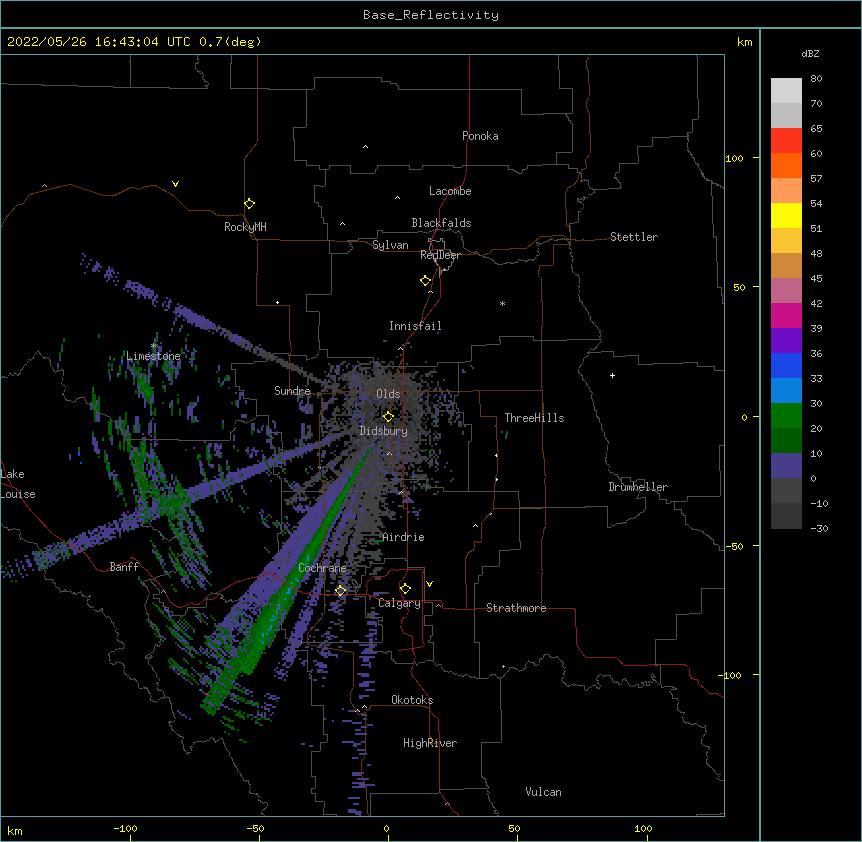Click the Base_Reflectivity title
This screenshot has height=842, width=862.
point(431,15)
